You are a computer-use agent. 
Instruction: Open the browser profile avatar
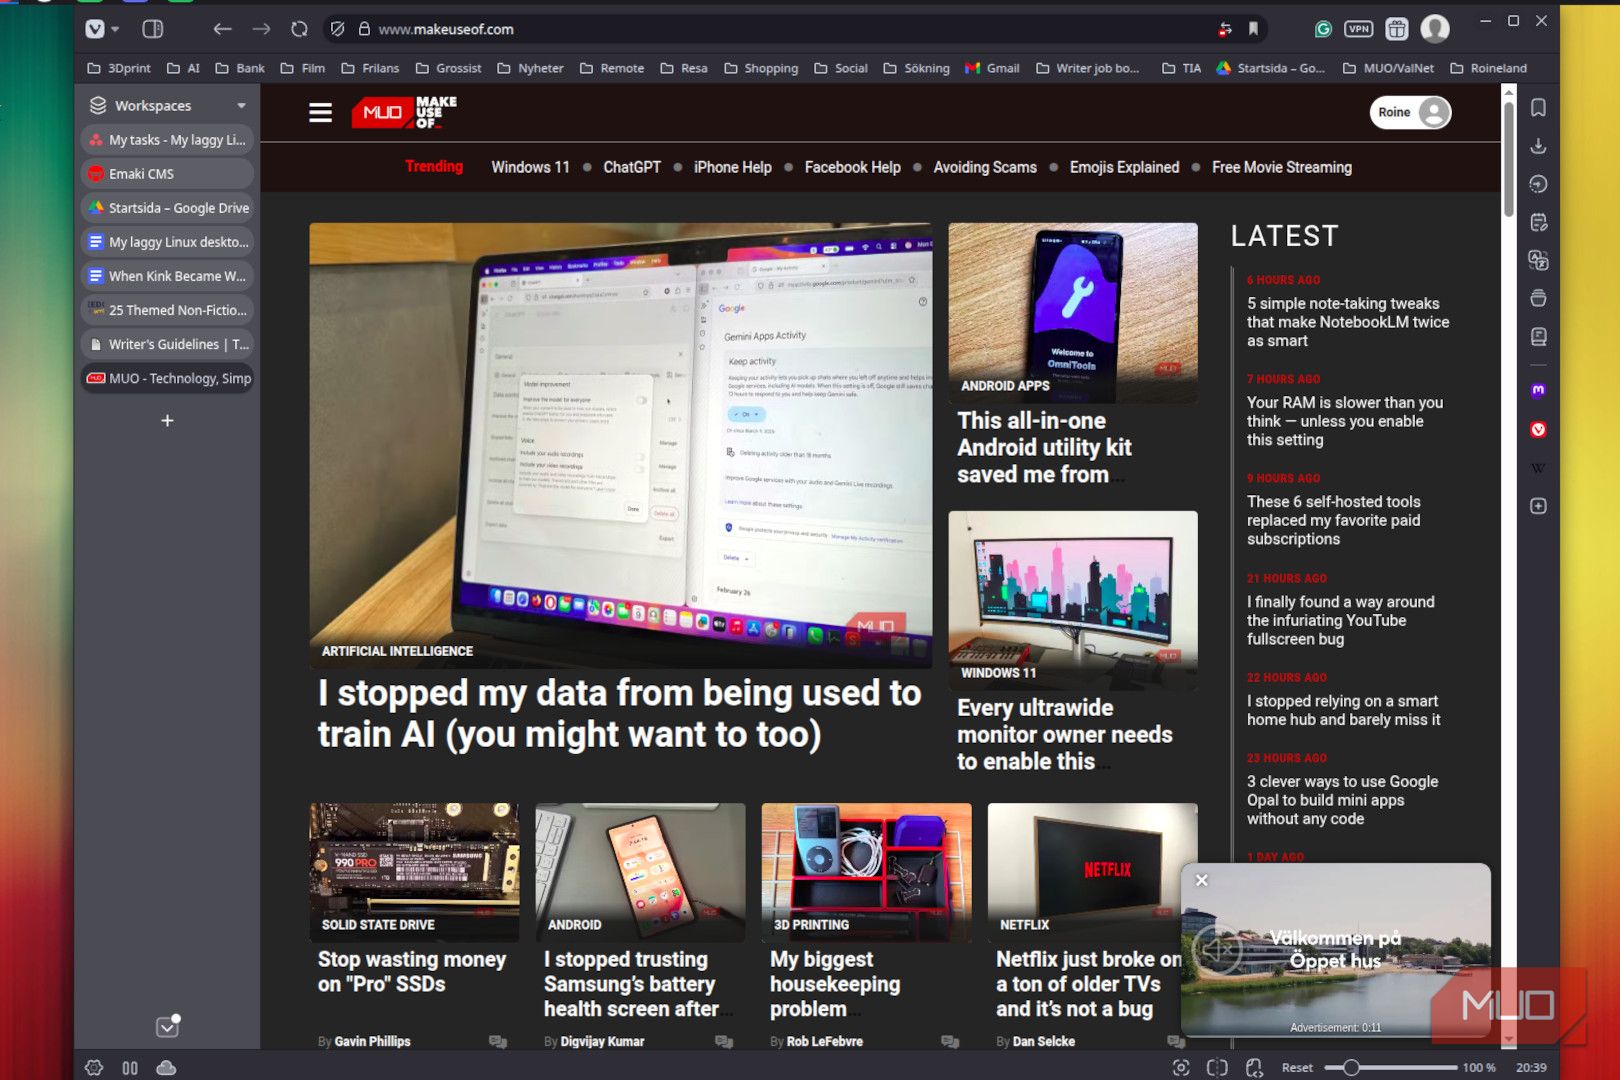point(1435,29)
